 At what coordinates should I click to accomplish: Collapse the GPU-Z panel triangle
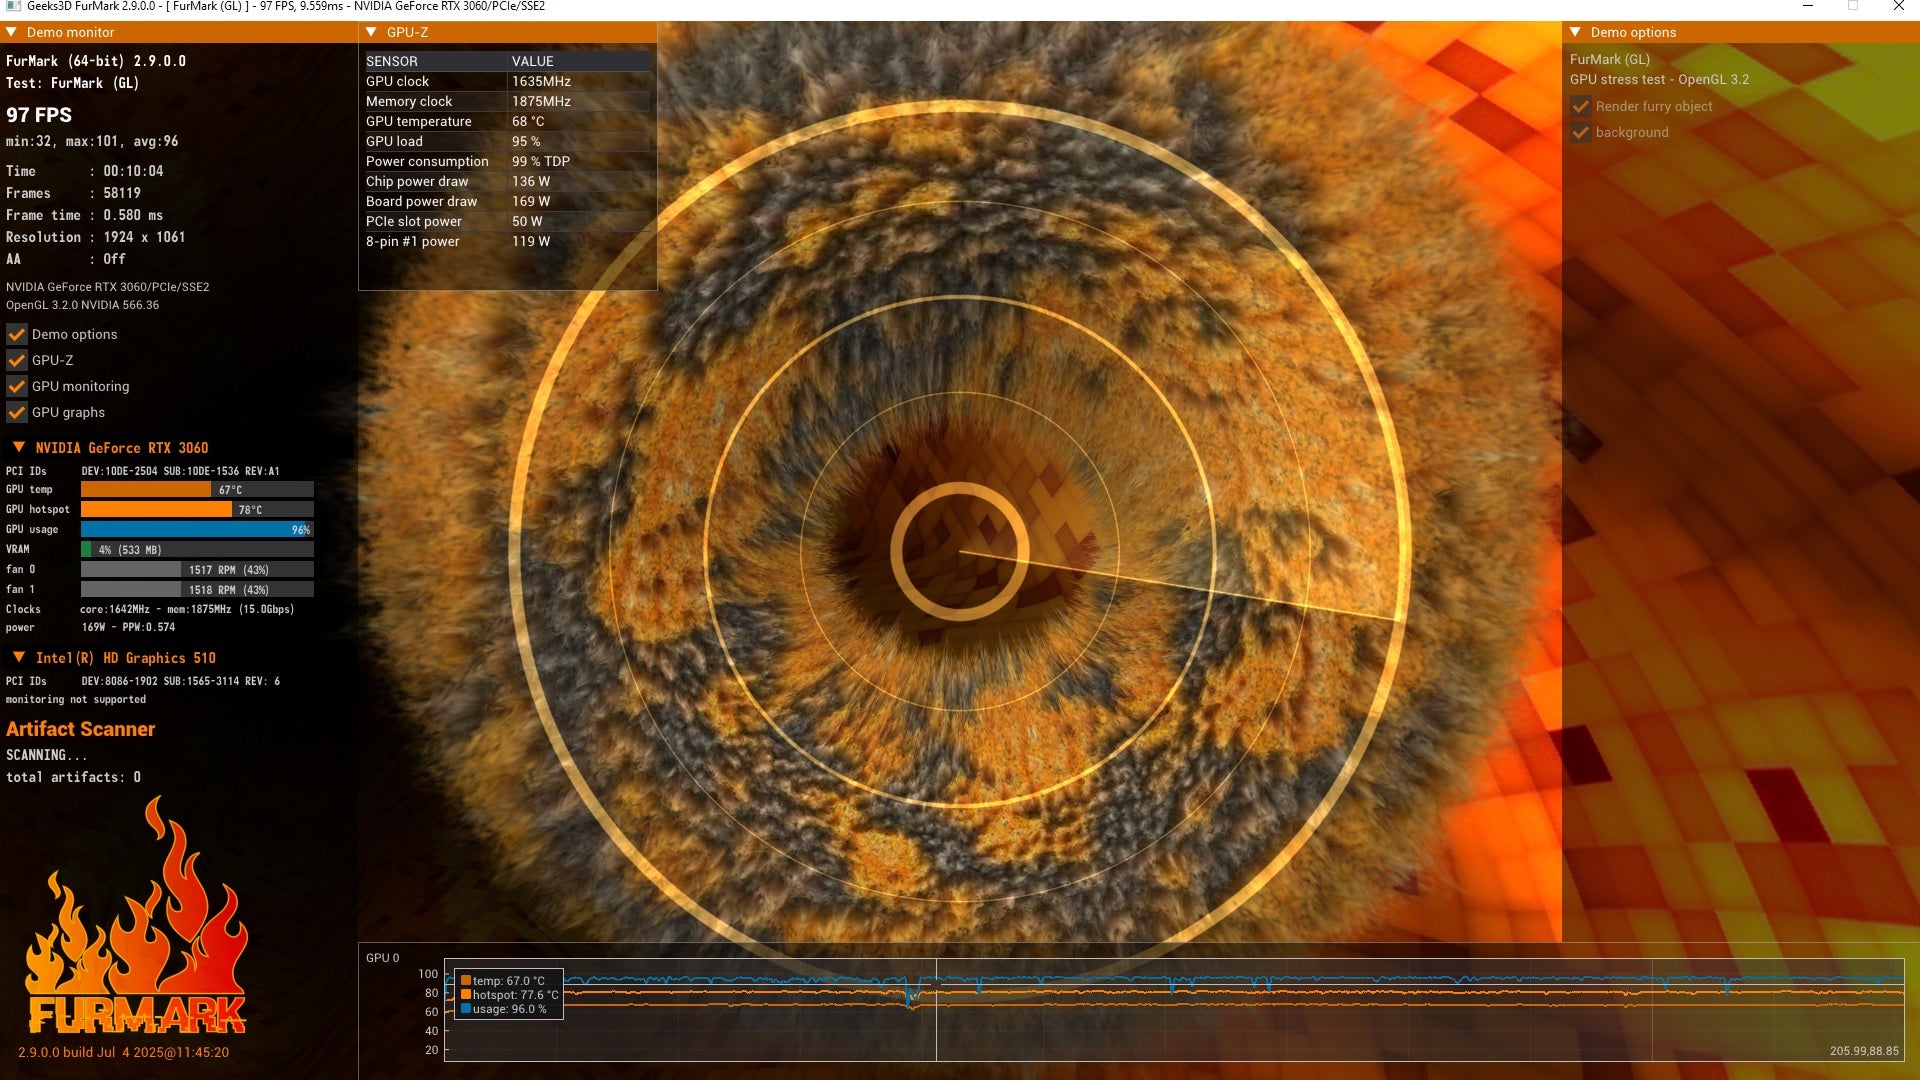tap(371, 32)
